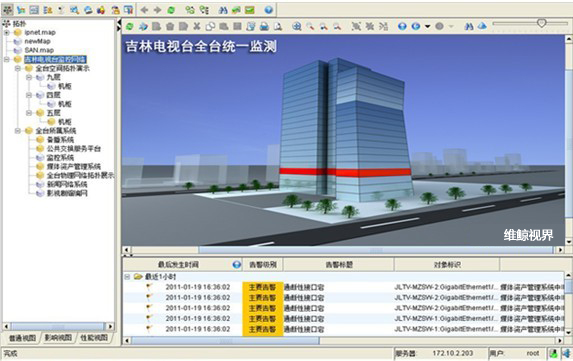
Task: Click the green refresh icon in map toolbar
Action: coord(129,26)
